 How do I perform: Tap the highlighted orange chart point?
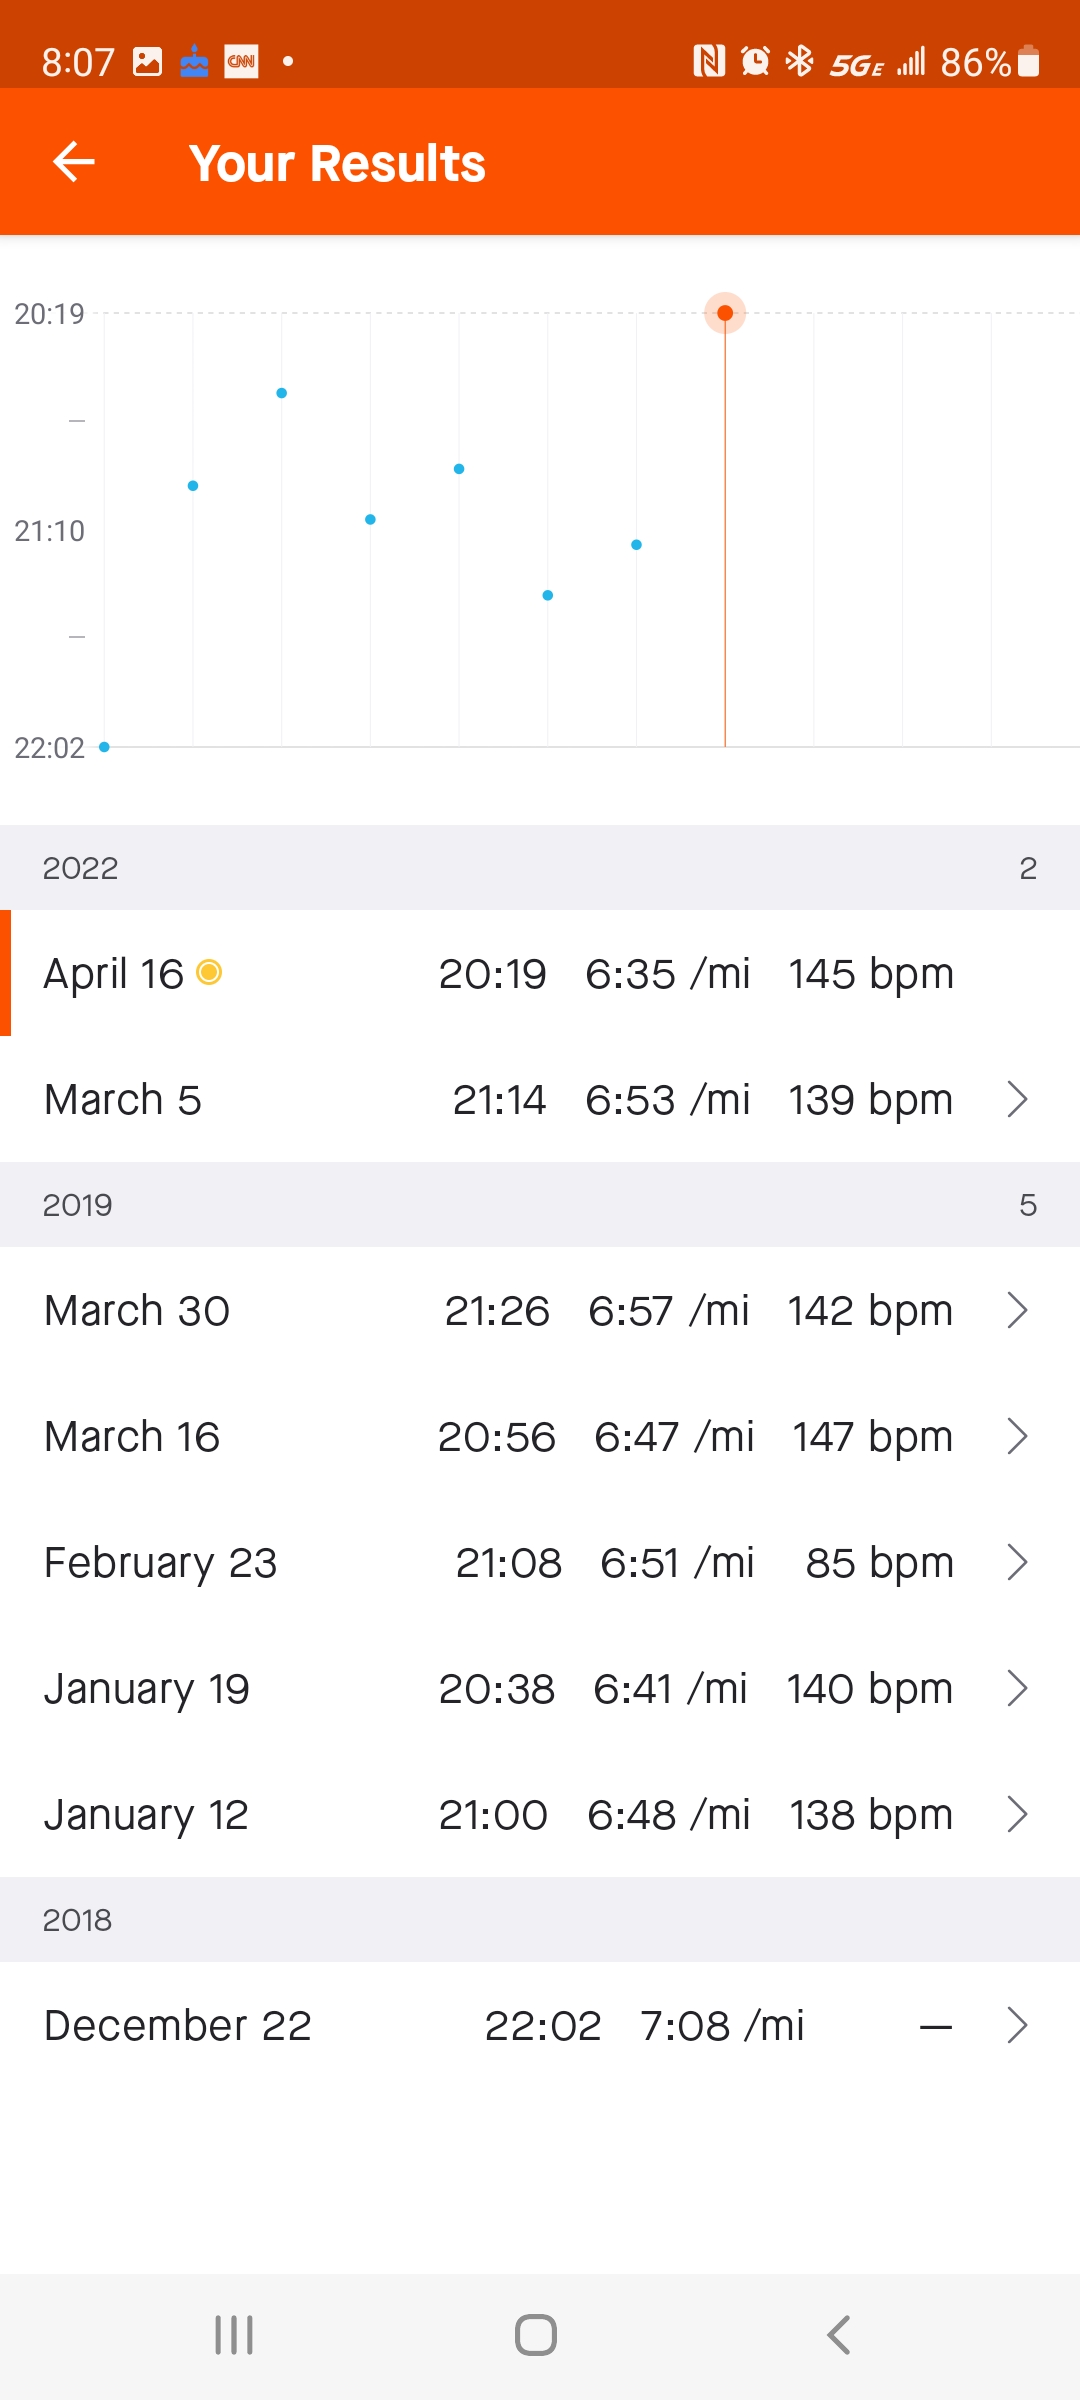[x=725, y=313]
